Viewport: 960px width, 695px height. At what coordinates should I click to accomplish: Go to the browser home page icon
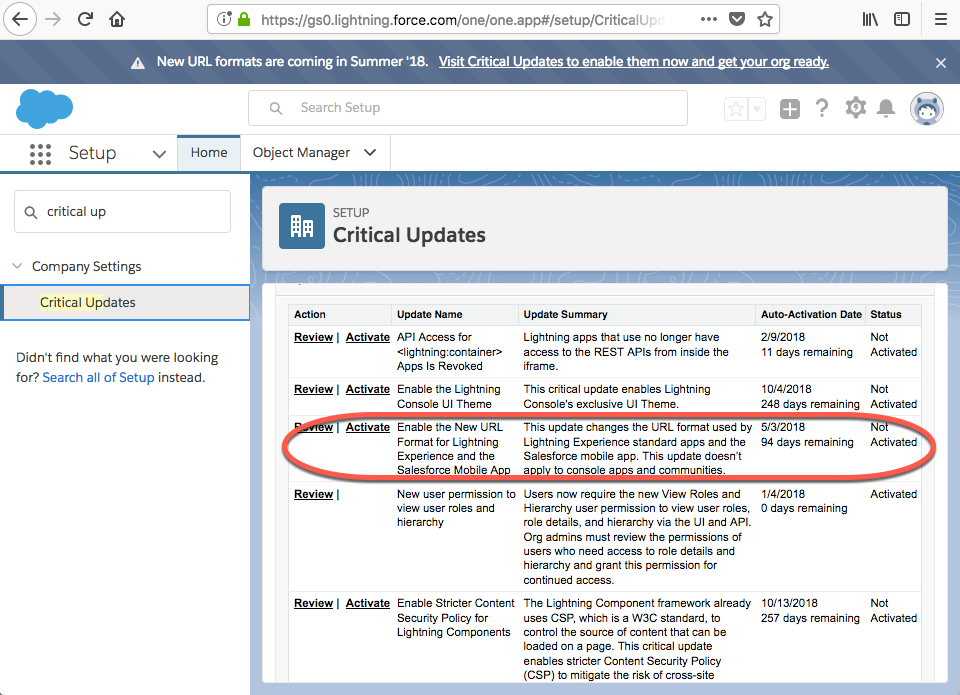point(117,20)
